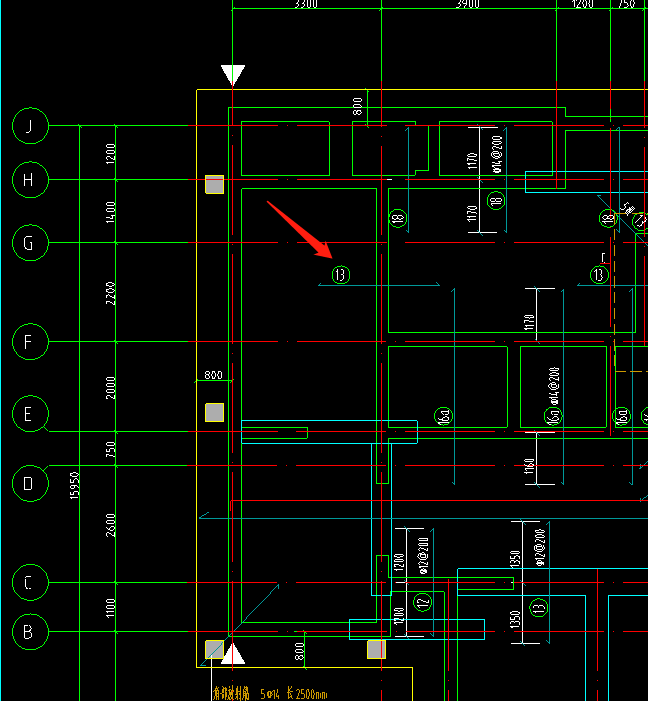The width and height of the screenshot is (648, 701).
Task: Pick the axis bubble labeled C
Action: click(x=30, y=583)
